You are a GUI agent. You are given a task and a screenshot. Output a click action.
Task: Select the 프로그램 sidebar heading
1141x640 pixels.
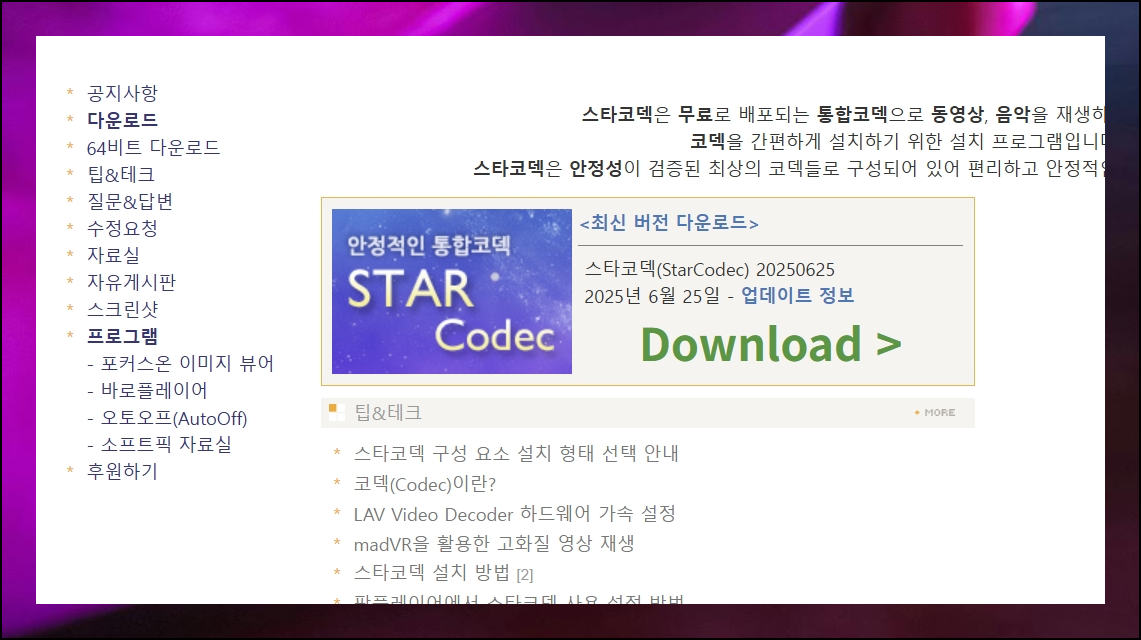(x=122, y=336)
